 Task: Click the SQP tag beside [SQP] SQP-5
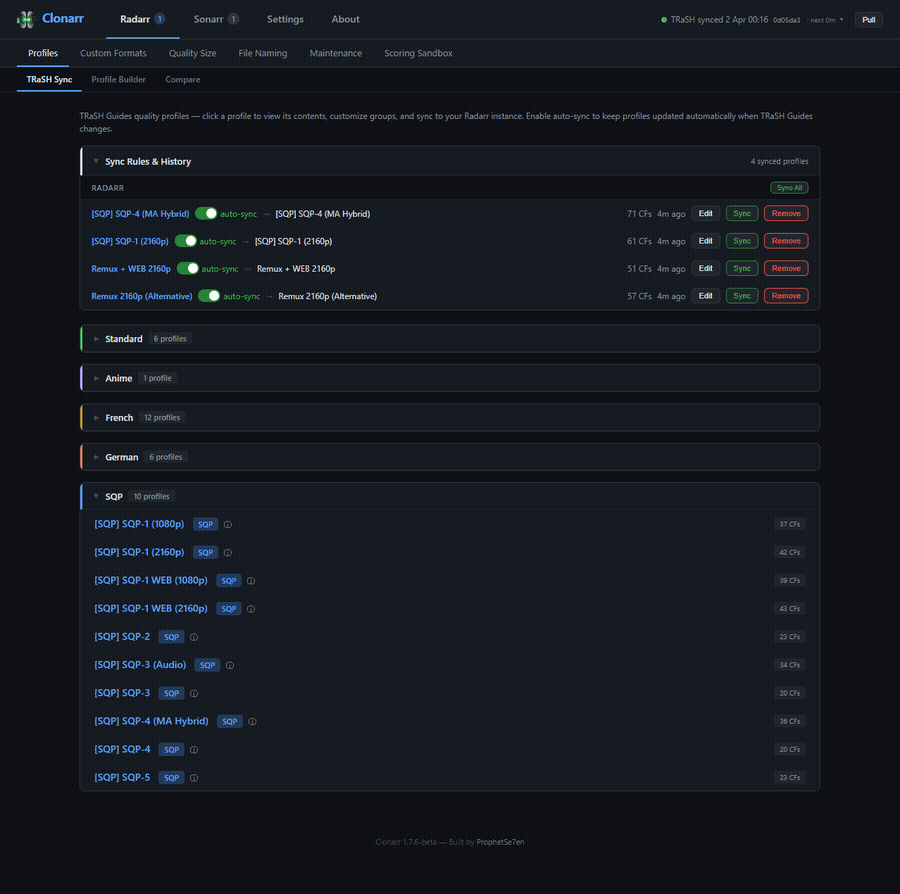pos(171,778)
